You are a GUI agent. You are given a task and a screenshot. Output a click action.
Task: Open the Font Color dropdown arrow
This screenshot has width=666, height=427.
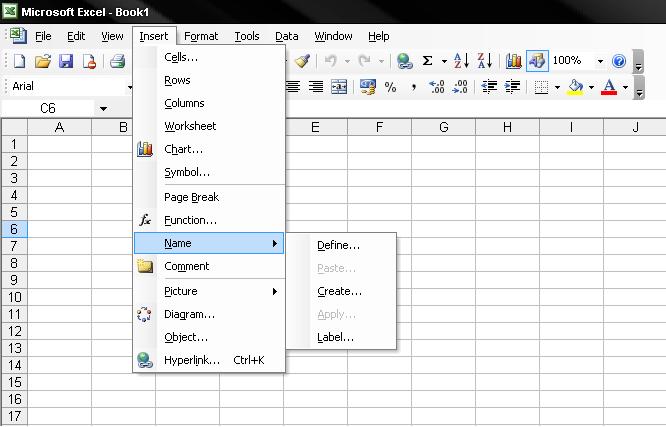pyautogui.click(x=625, y=88)
